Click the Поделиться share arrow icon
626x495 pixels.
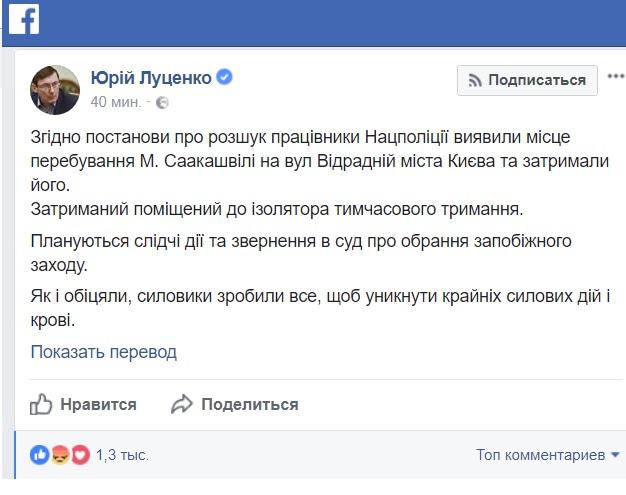tap(181, 404)
